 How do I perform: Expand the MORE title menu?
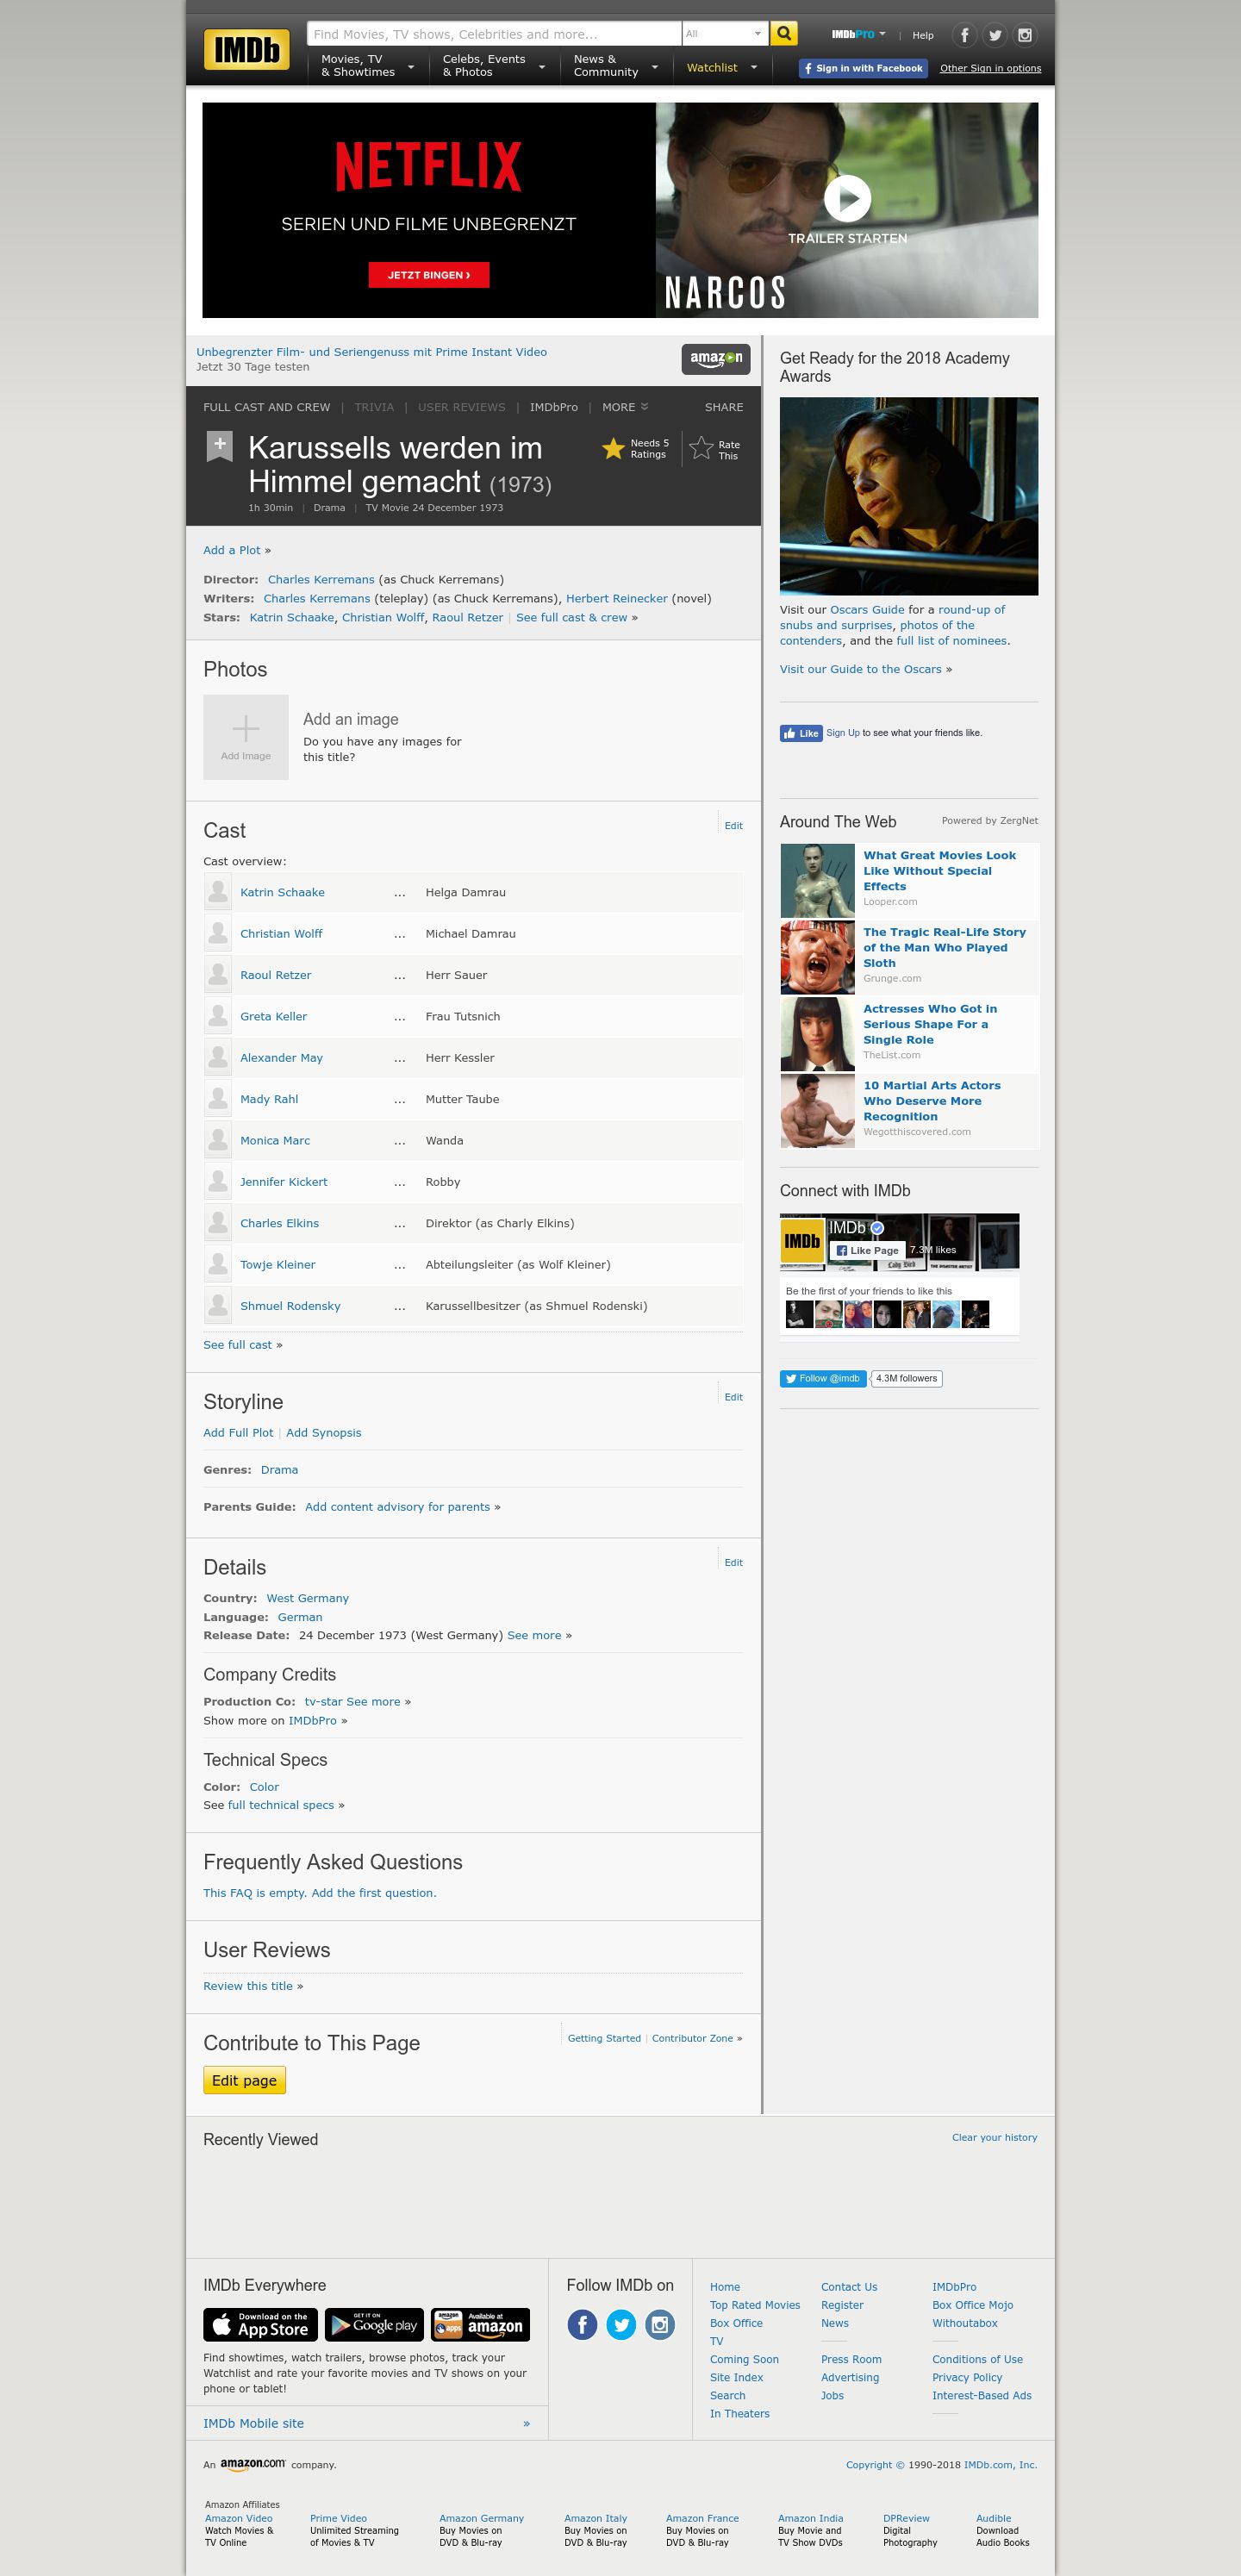[x=625, y=407]
